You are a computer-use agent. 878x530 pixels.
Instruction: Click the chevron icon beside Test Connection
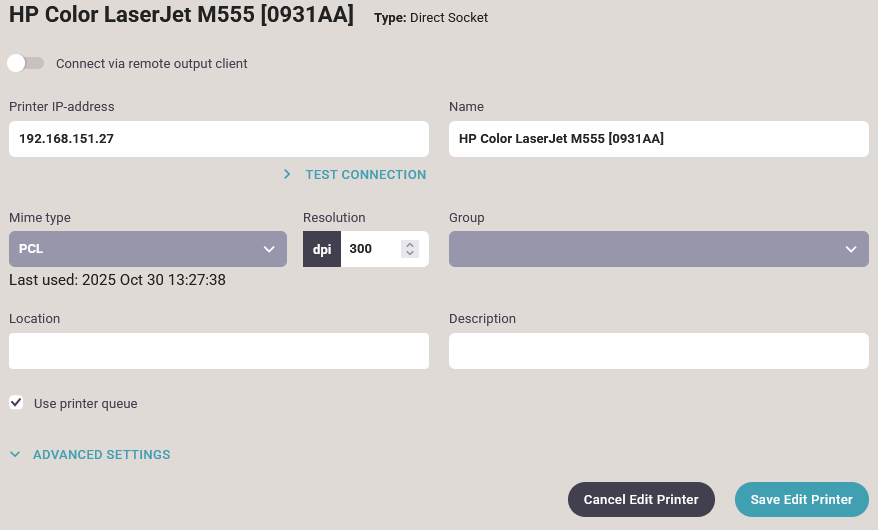[287, 174]
